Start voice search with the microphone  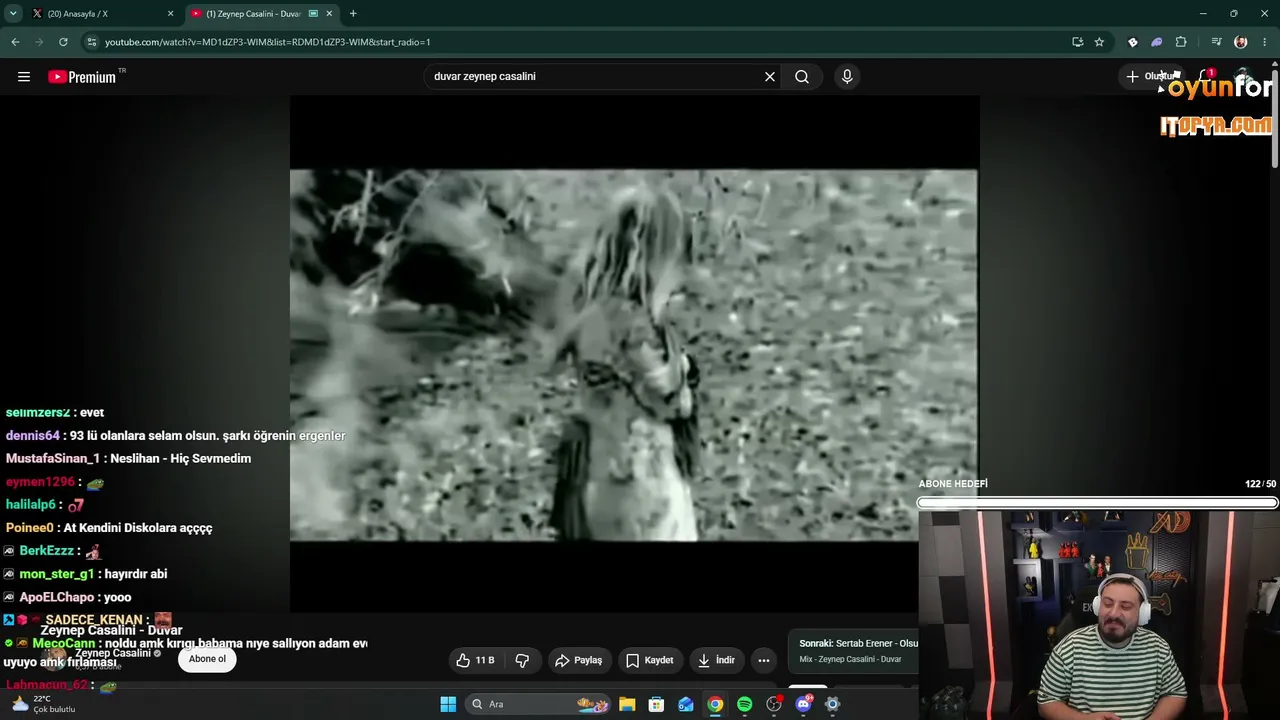847,77
